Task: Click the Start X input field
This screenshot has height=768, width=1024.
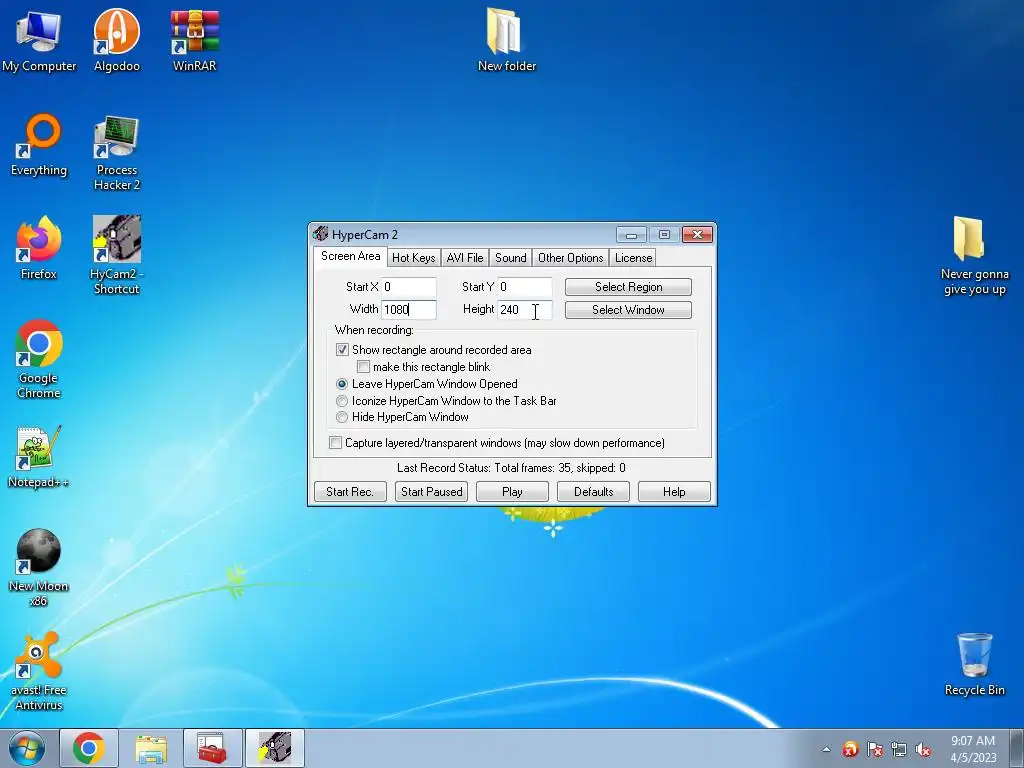Action: (x=409, y=287)
